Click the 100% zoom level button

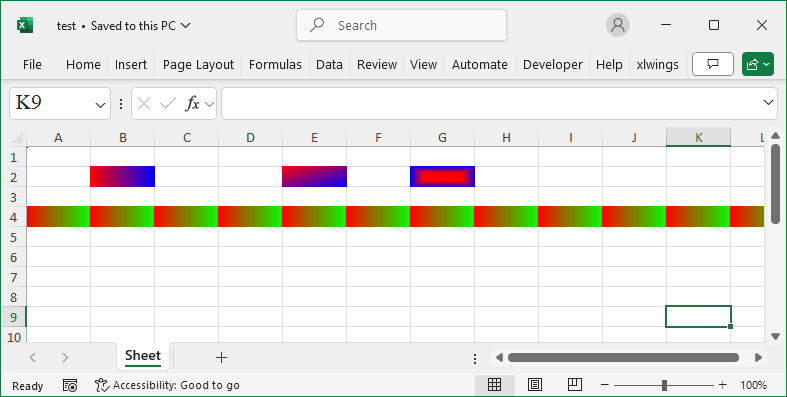753,385
